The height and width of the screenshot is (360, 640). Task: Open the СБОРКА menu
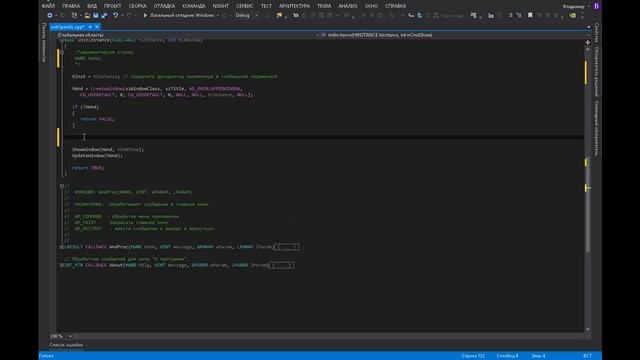(138, 6)
